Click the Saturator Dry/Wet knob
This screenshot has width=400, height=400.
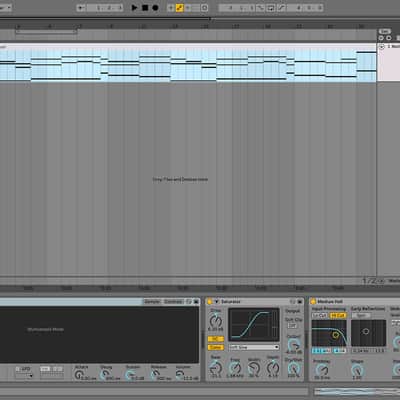tap(294, 368)
